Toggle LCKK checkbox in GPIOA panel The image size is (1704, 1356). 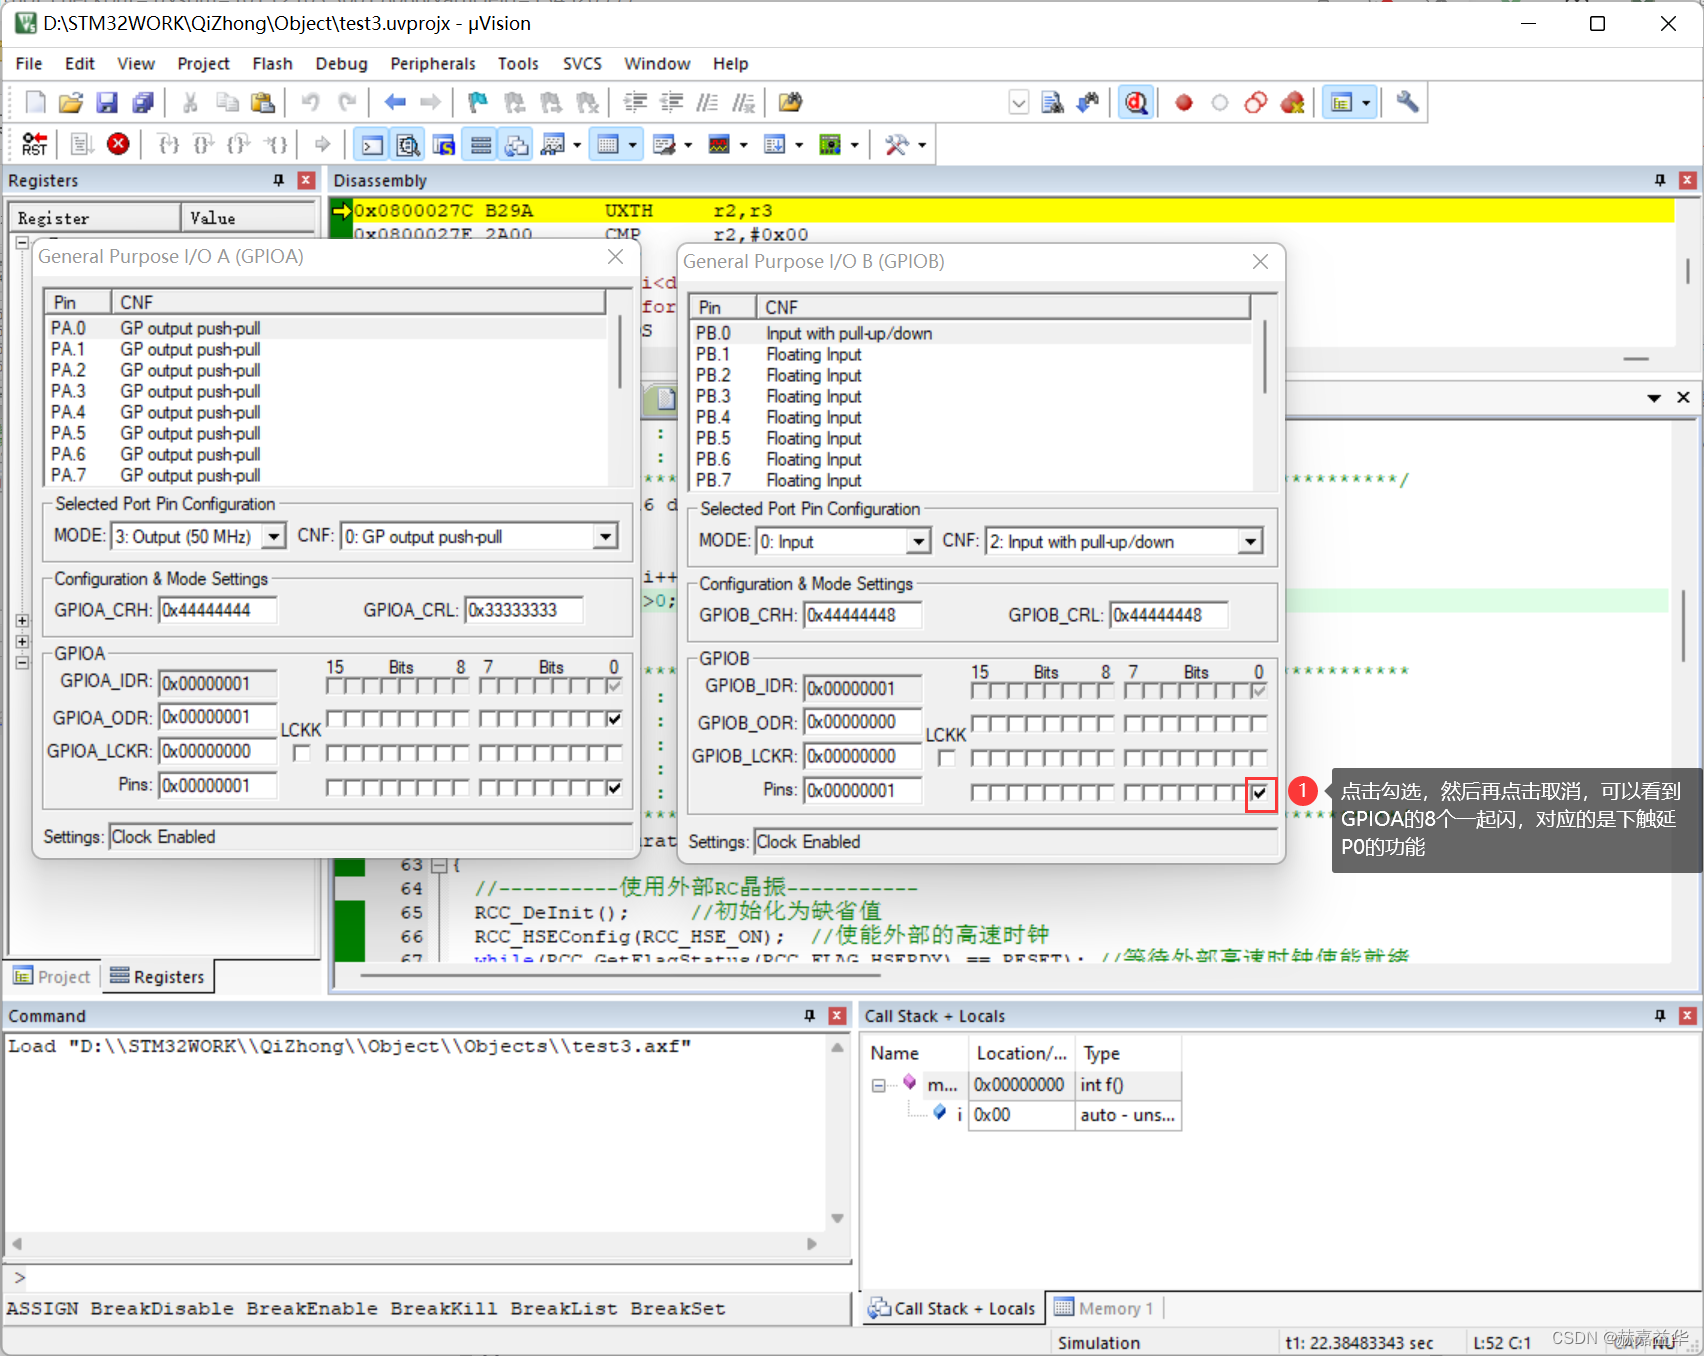click(x=301, y=753)
